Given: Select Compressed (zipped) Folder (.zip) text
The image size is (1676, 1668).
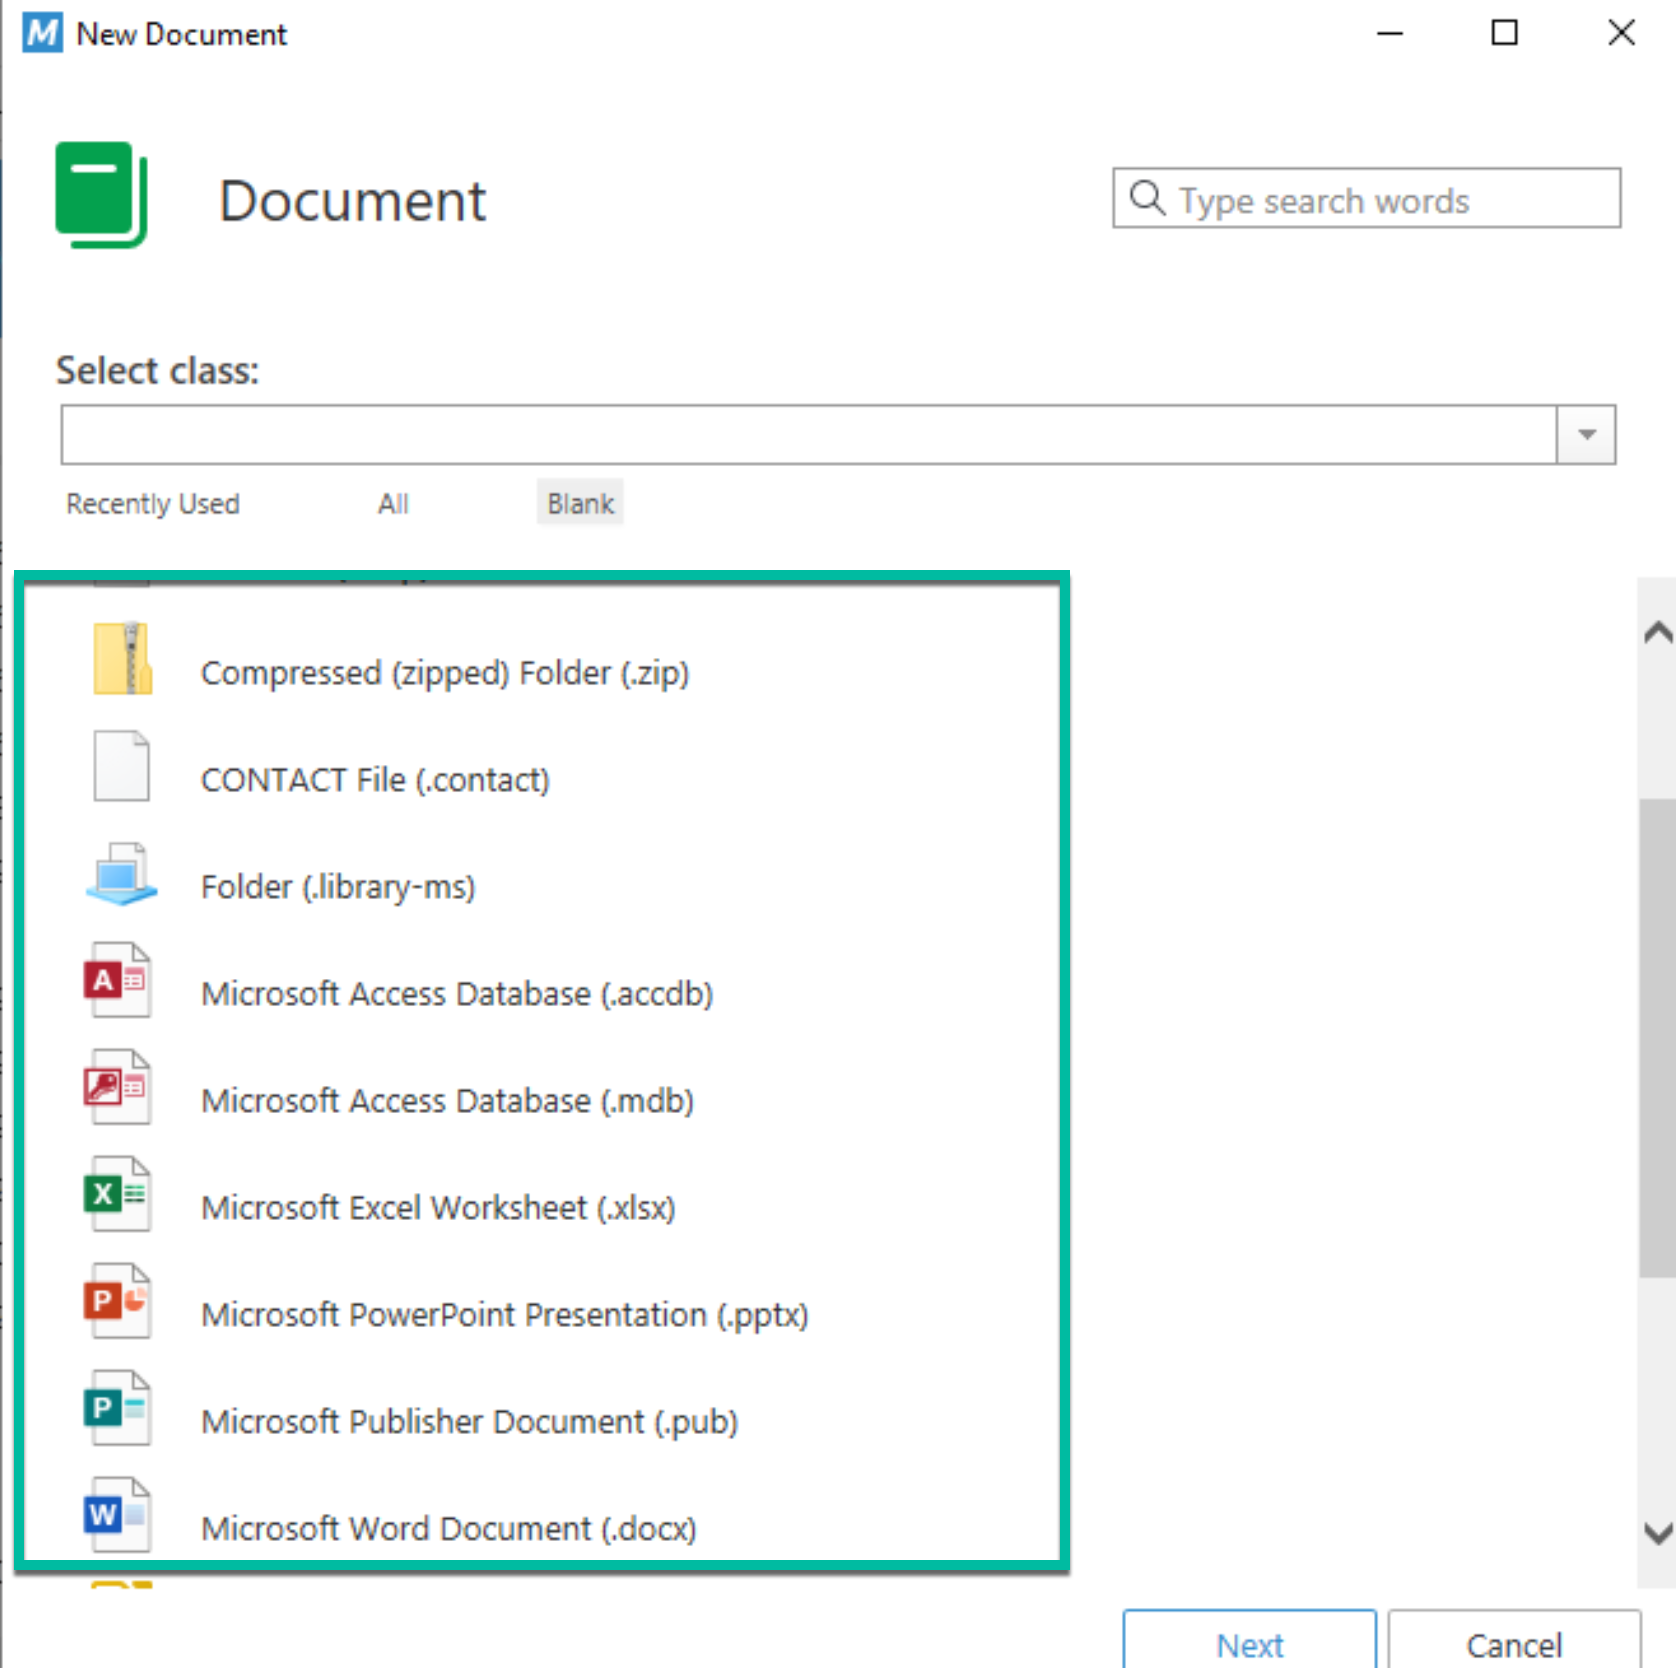Looking at the screenshot, I should click(445, 673).
